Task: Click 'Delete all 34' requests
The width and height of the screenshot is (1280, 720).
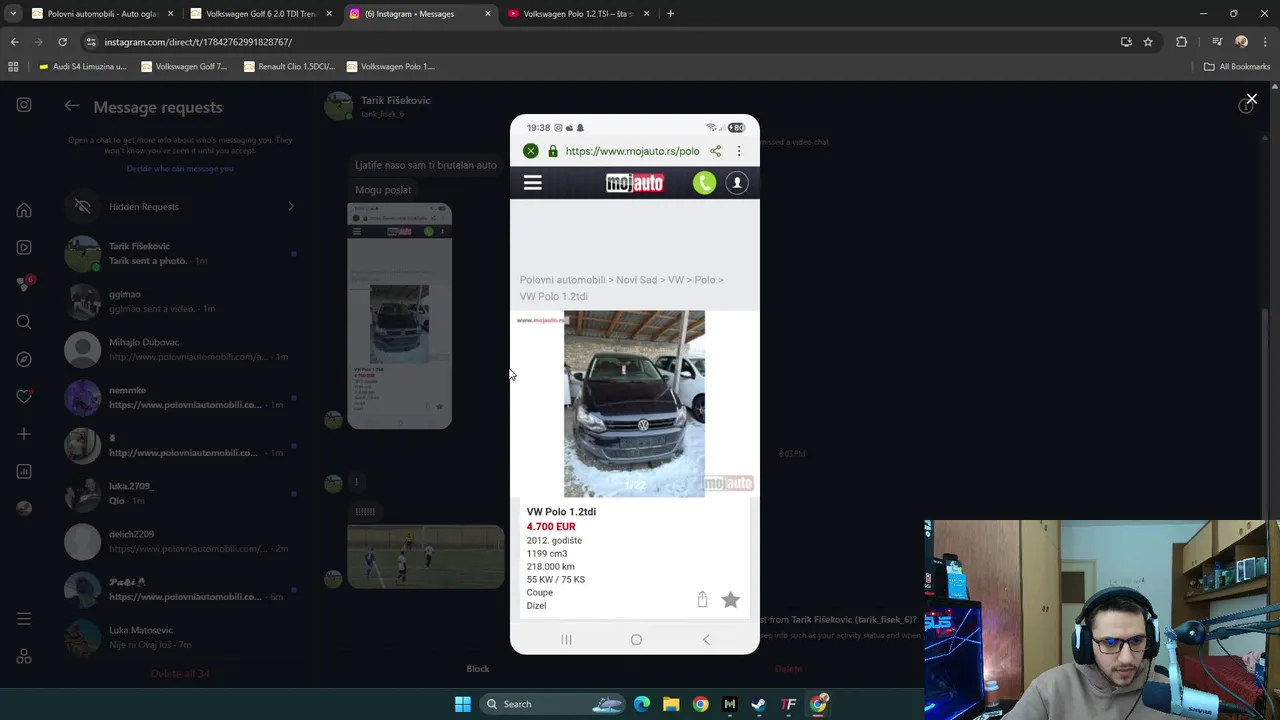Action: pos(180,674)
